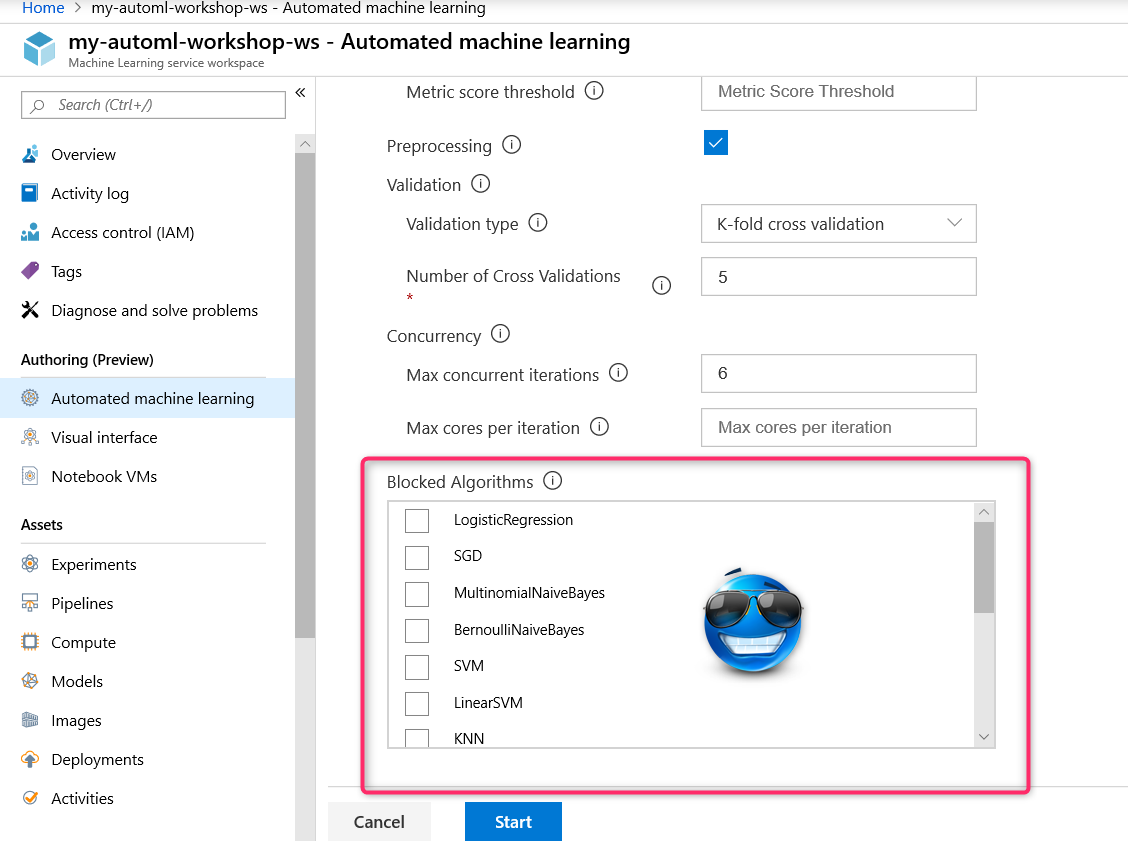This screenshot has height=841, width=1128.
Task: Collapse the sidebar with double chevron
Action: coord(301,92)
